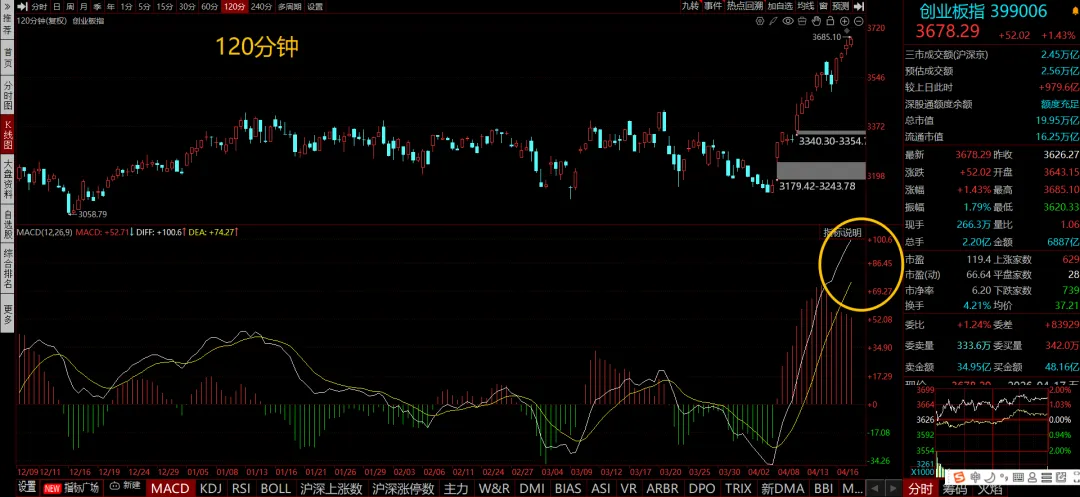Screen dimensions: 1080x497
Task: Select K线图 in left sidebar
Action: (7, 134)
